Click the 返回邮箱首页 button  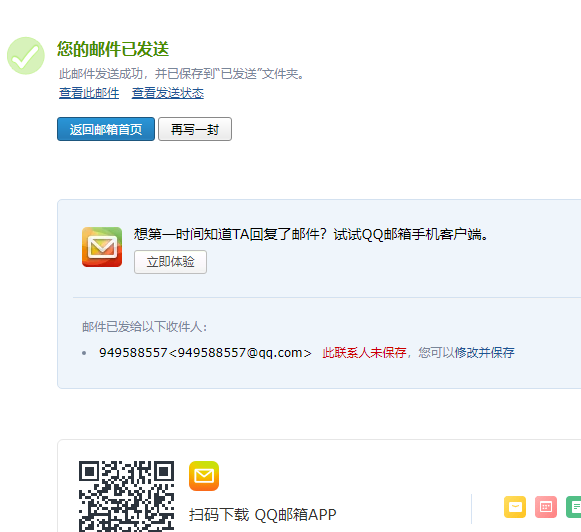point(106,129)
